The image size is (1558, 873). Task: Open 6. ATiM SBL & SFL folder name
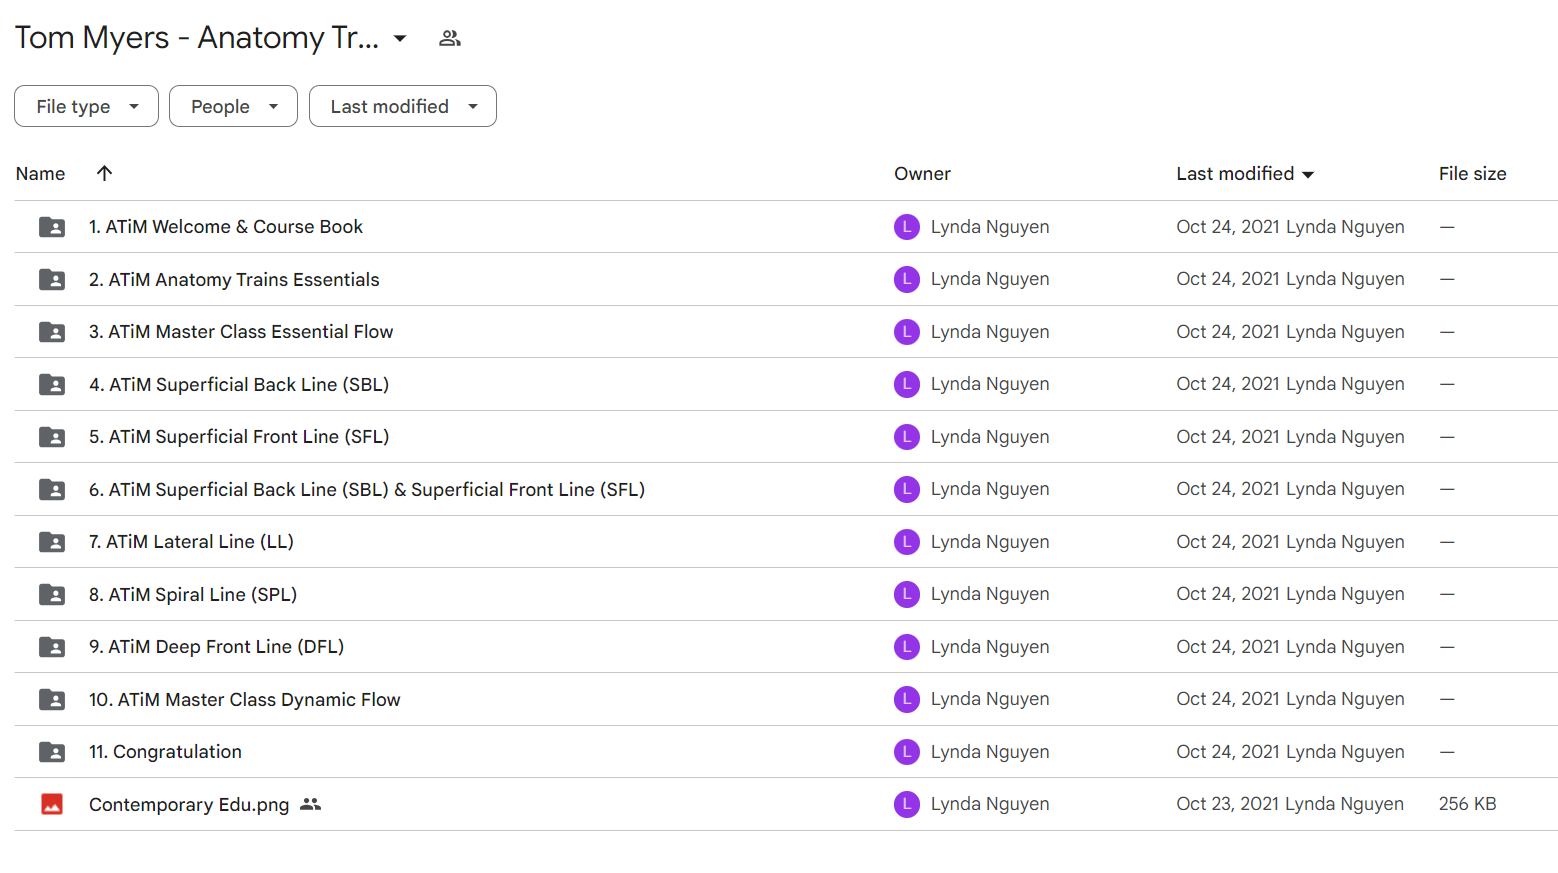tap(367, 489)
